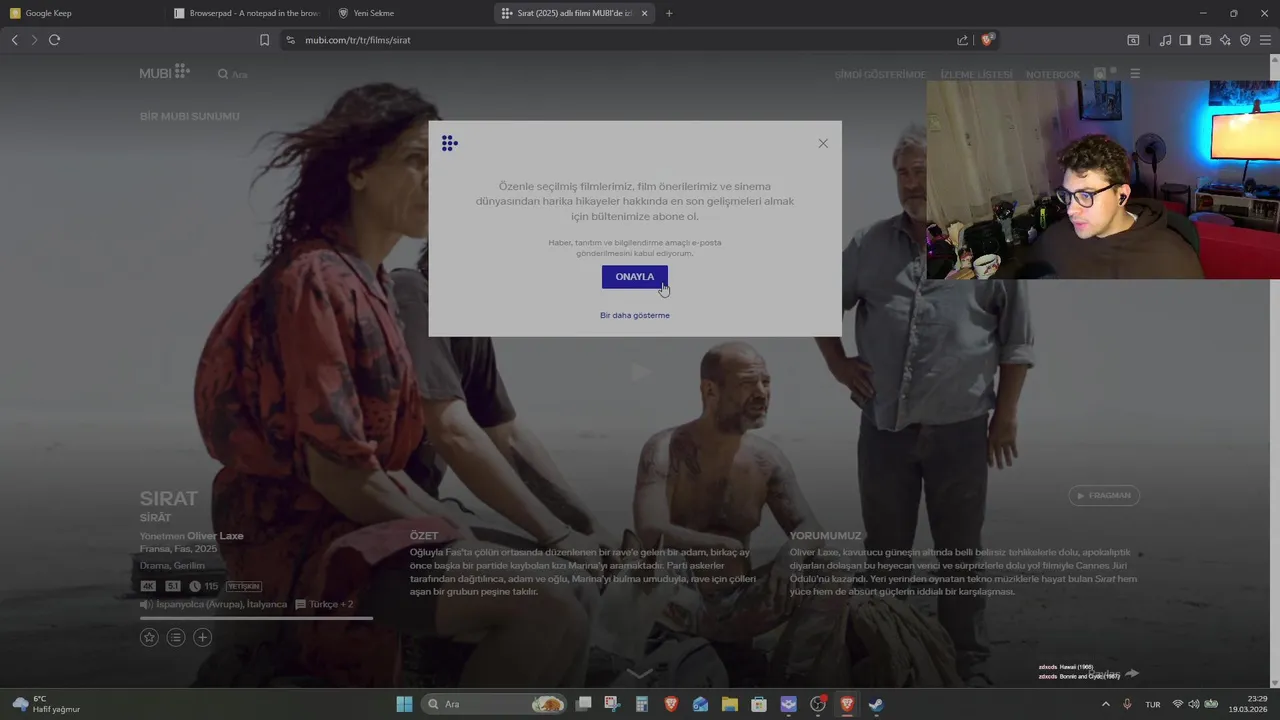This screenshot has height=720, width=1280.
Task: Click the microphone tray icon
Action: tap(1127, 704)
